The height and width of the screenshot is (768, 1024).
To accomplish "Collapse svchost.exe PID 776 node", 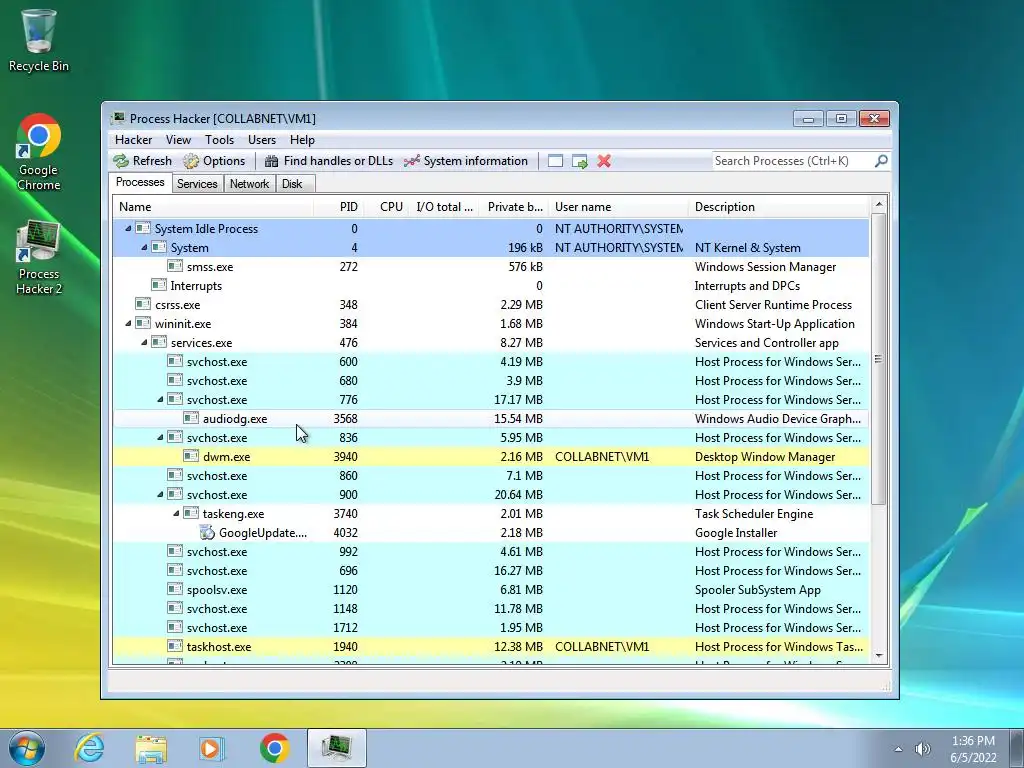I will point(160,399).
